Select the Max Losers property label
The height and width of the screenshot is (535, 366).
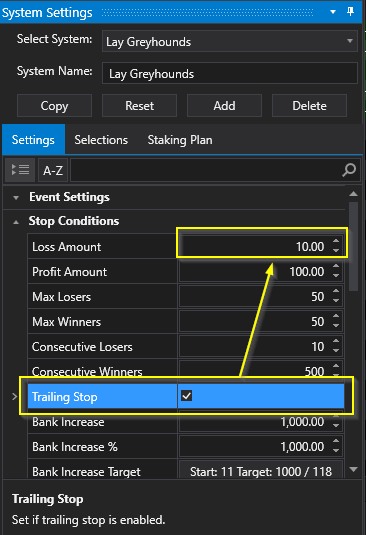coord(61,297)
